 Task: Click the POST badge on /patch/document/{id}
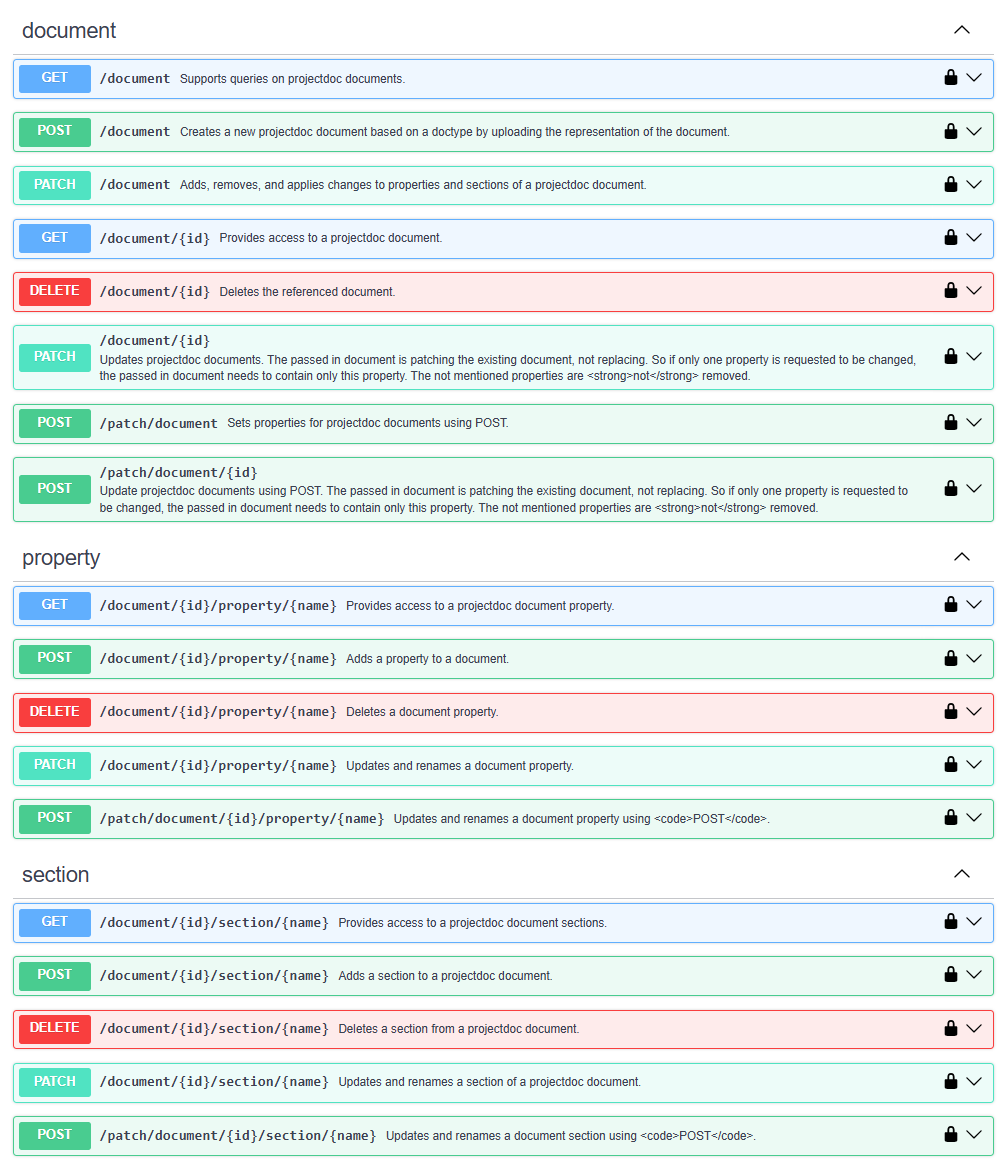53,488
